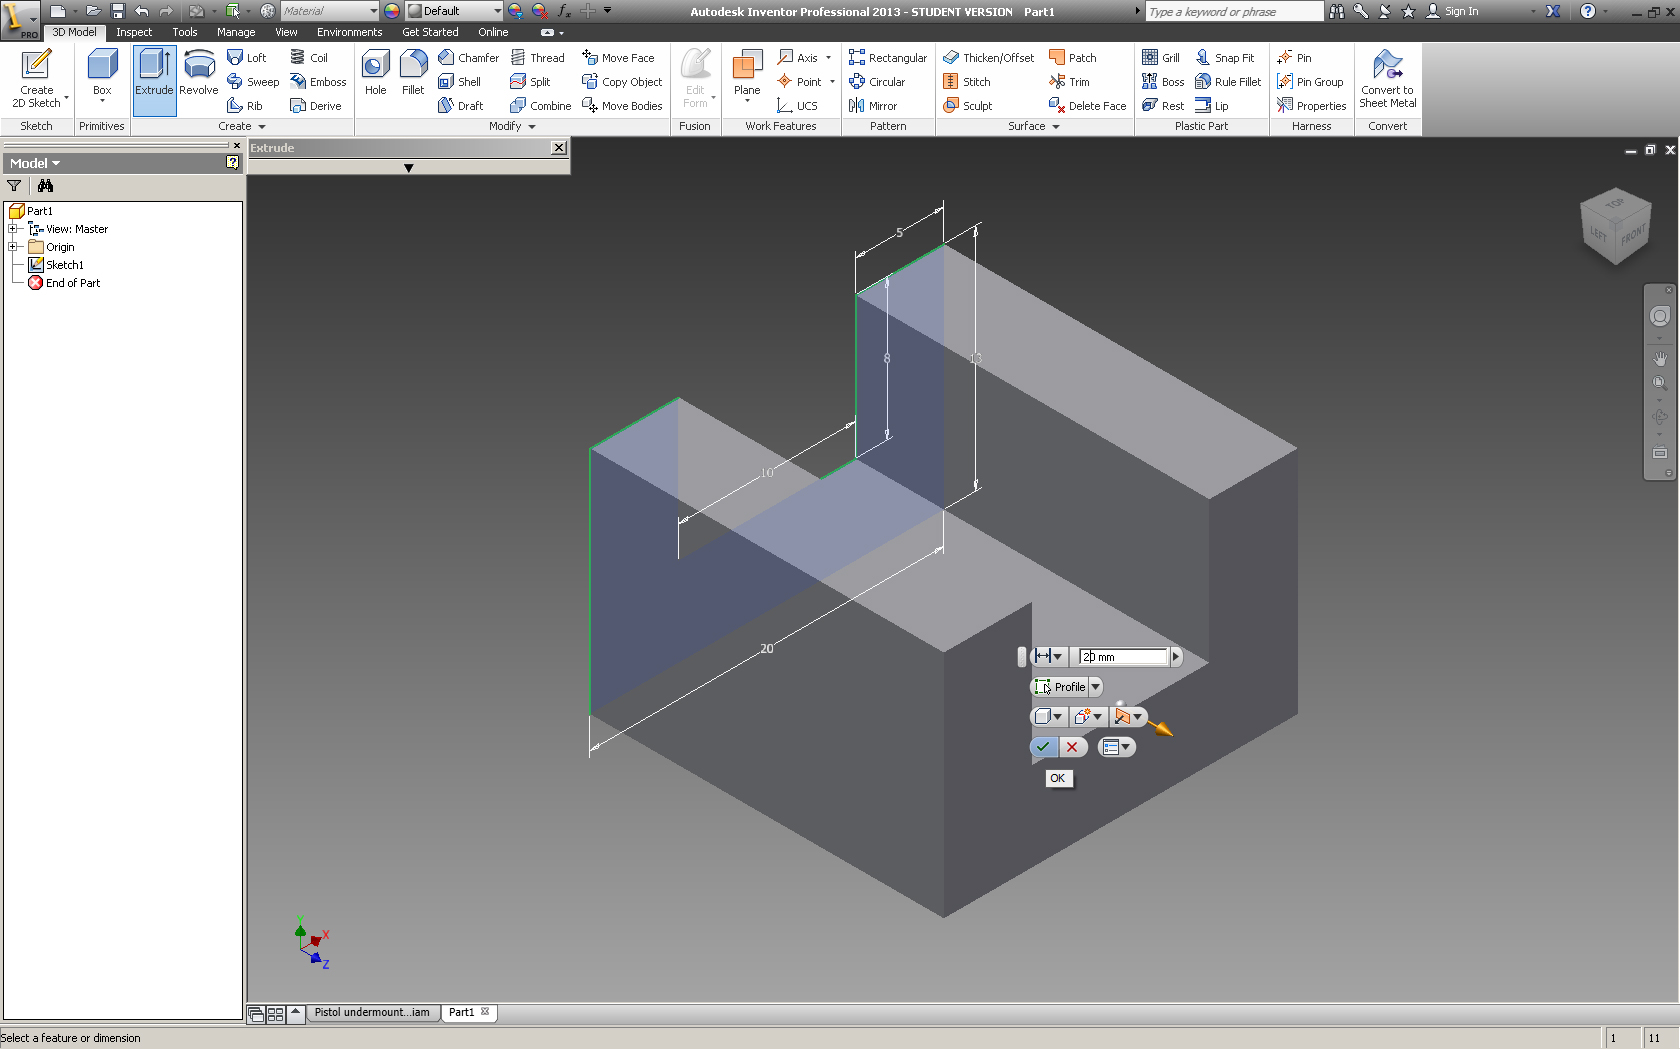Select the Emboss tool
Viewport: 1680px width, 1050px height.
(x=318, y=82)
